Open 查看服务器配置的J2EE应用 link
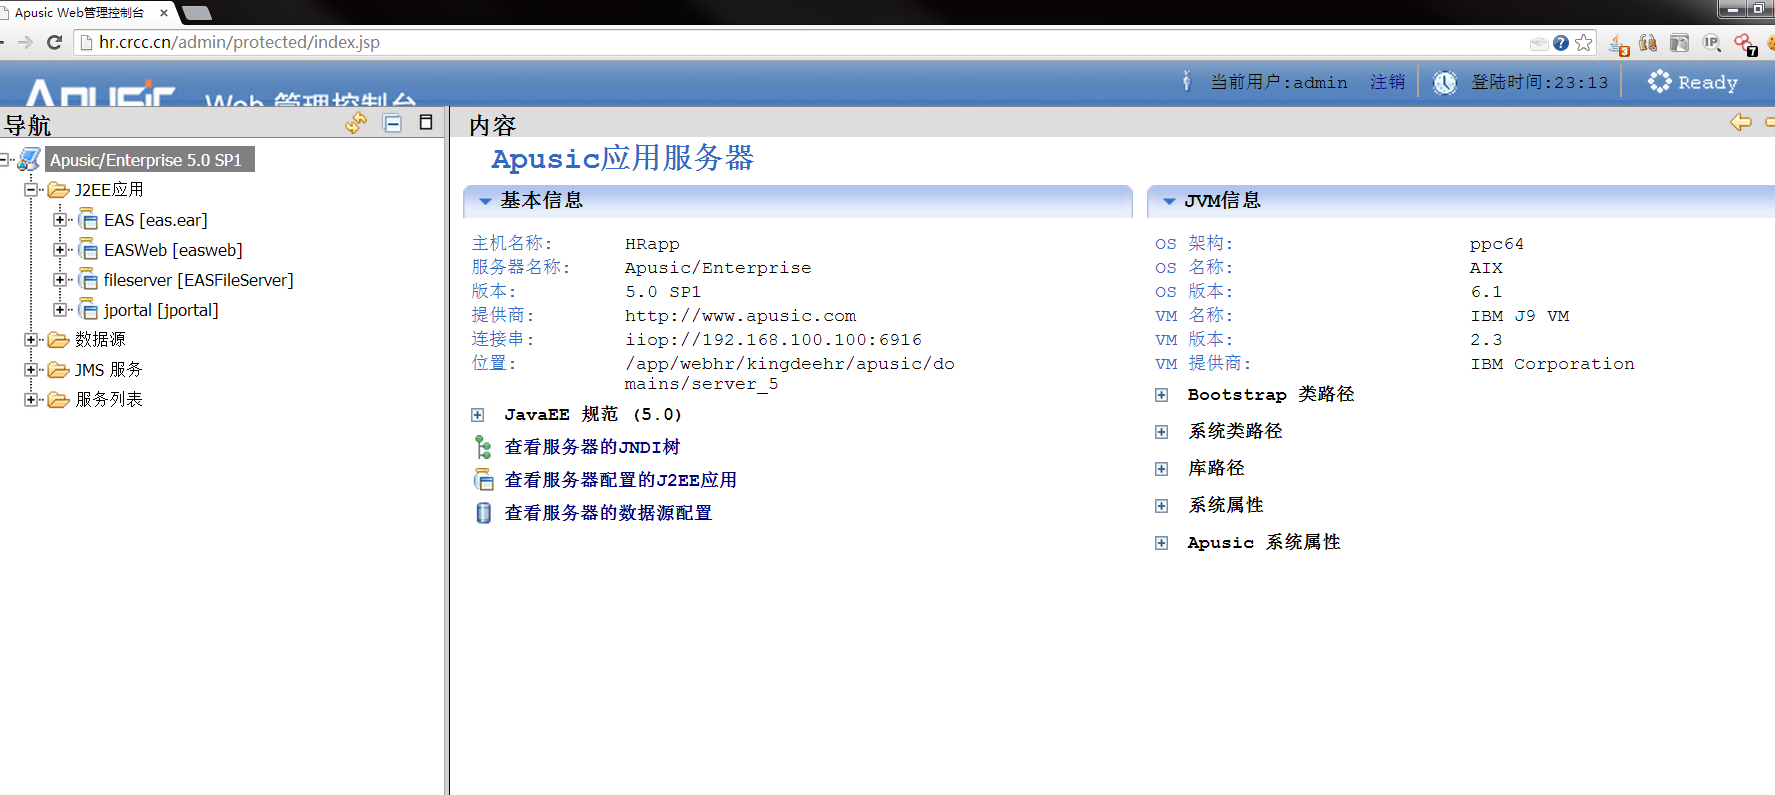This screenshot has width=1775, height=795. point(620,480)
